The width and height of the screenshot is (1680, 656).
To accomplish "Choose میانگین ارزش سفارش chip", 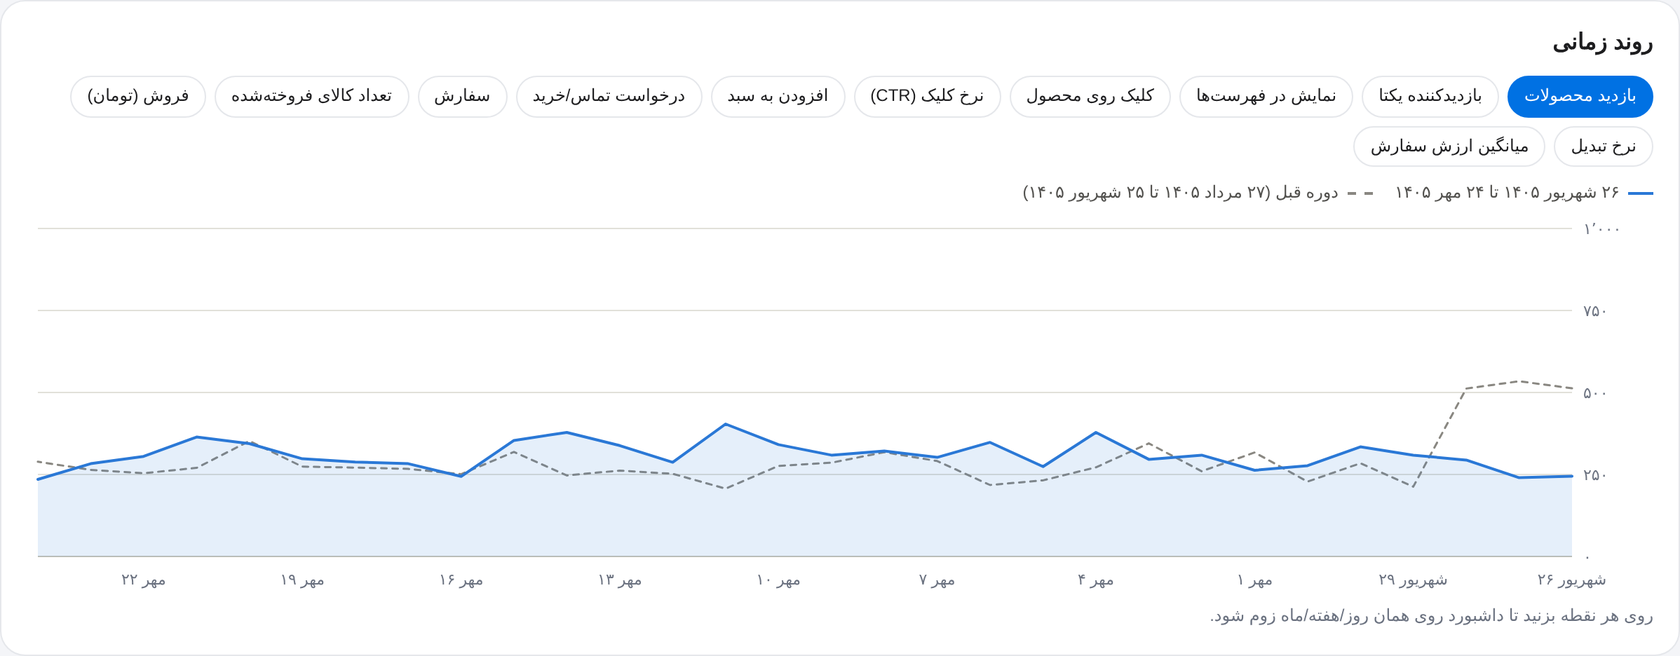I will click(x=1449, y=147).
